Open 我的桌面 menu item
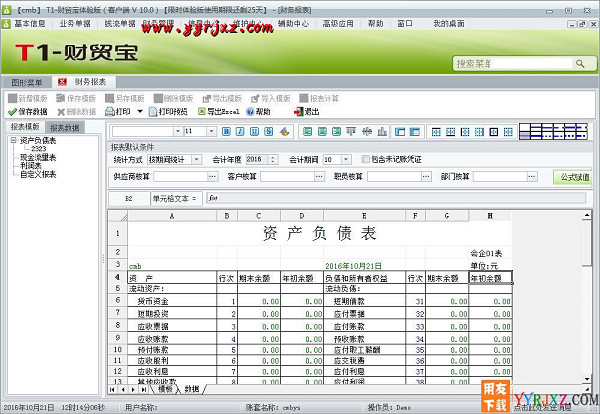 pyautogui.click(x=448, y=24)
